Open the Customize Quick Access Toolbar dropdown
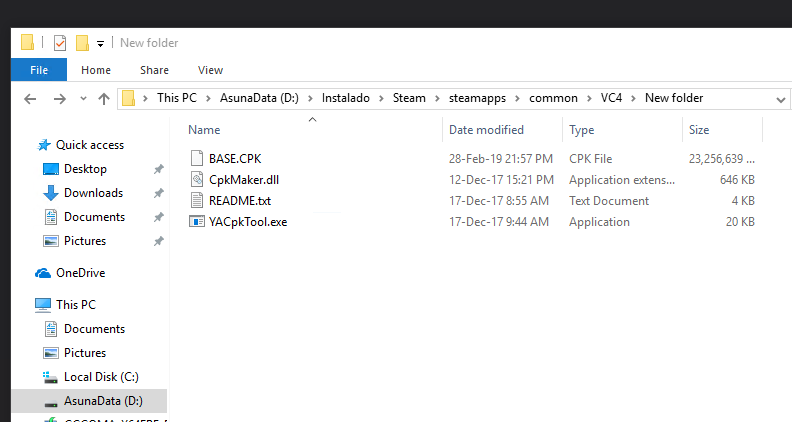 (x=101, y=43)
